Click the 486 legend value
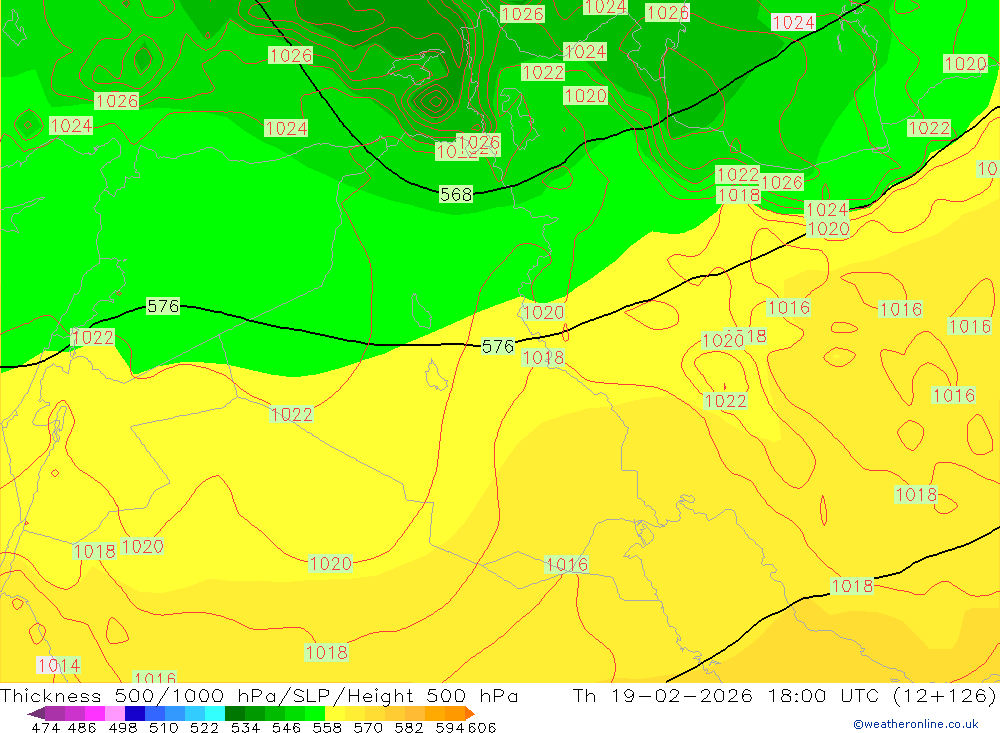 pyautogui.click(x=82, y=728)
